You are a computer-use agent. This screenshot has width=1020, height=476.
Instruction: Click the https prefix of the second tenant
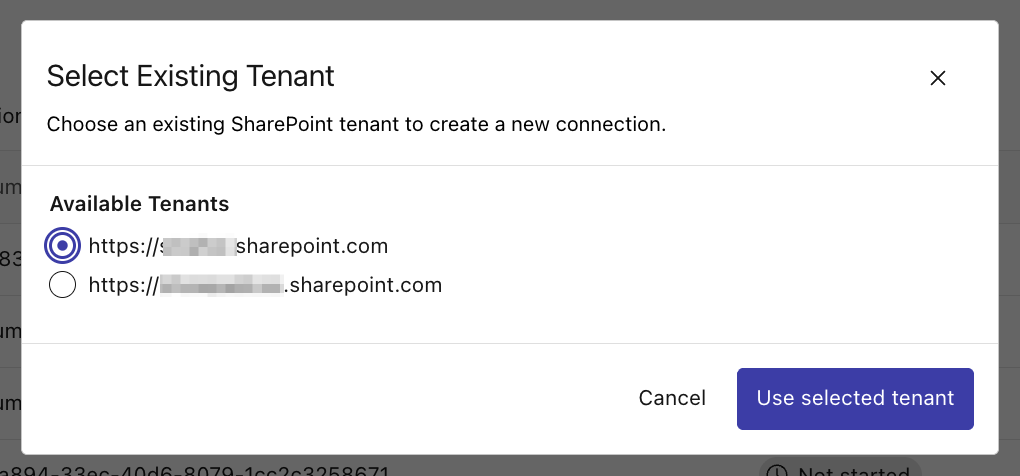point(118,285)
